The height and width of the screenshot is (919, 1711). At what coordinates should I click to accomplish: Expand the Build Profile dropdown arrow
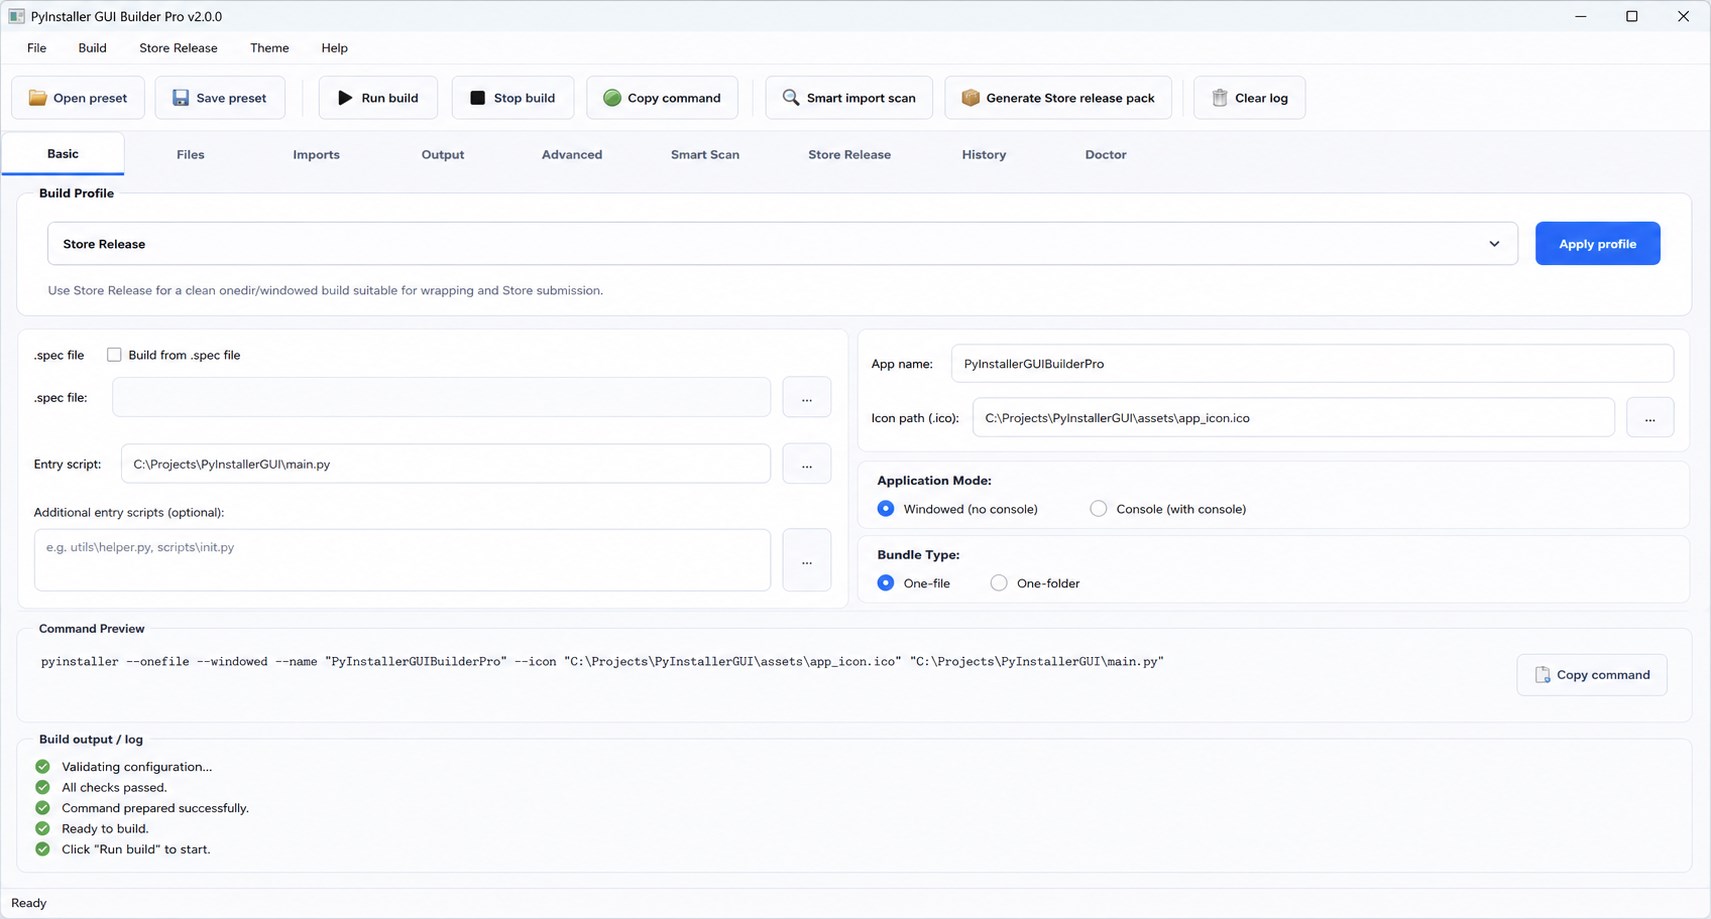tap(1494, 244)
